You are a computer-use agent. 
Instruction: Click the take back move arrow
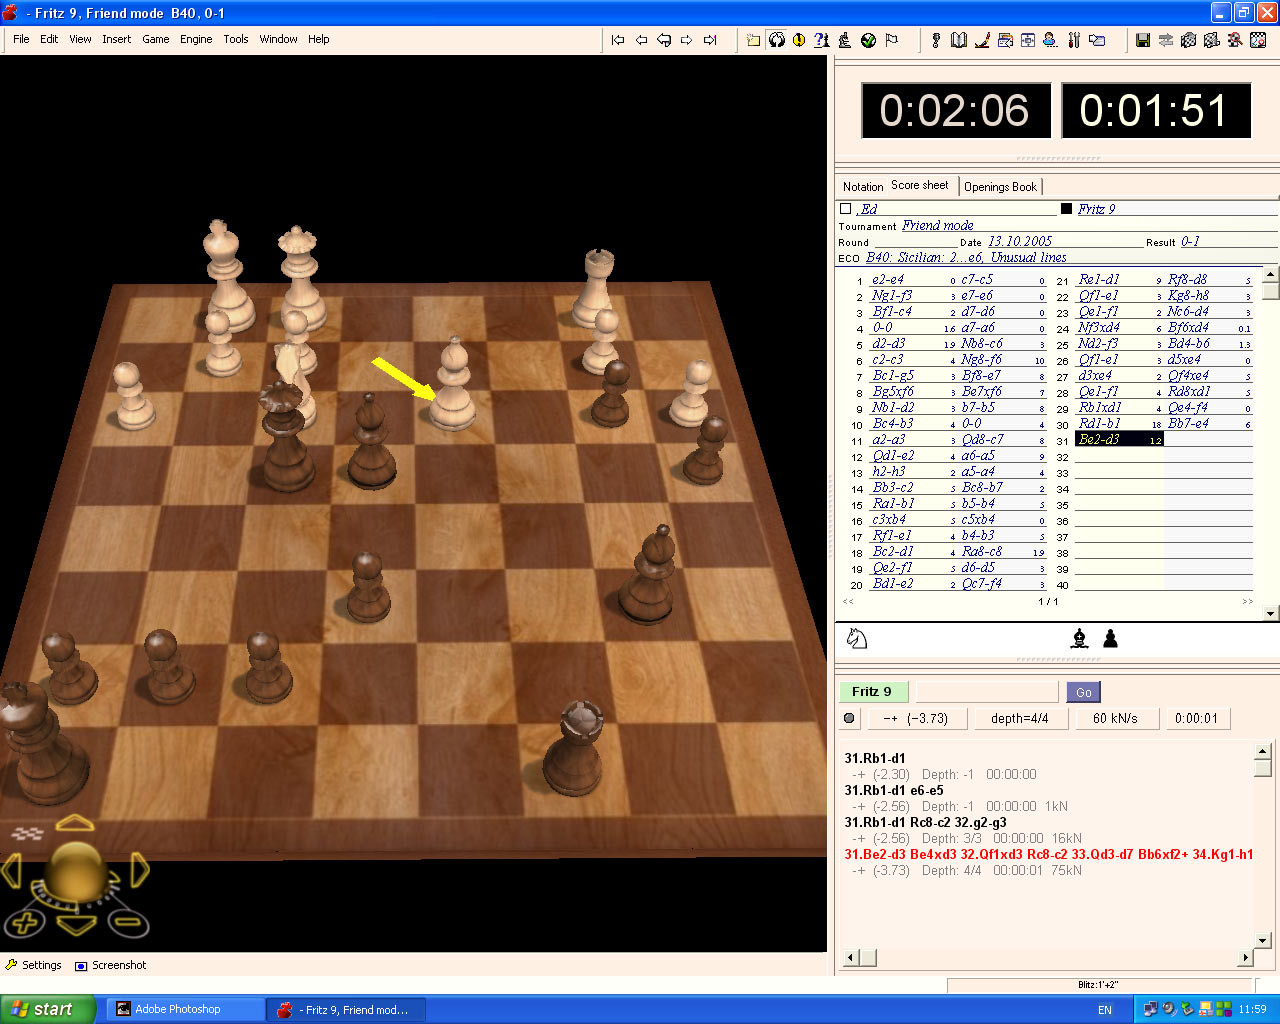(664, 40)
